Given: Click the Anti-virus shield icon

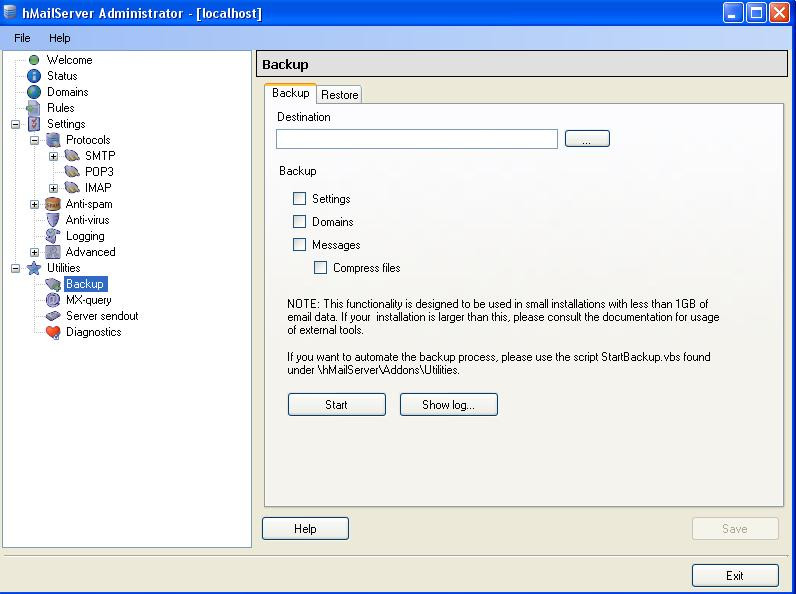Looking at the screenshot, I should (53, 220).
